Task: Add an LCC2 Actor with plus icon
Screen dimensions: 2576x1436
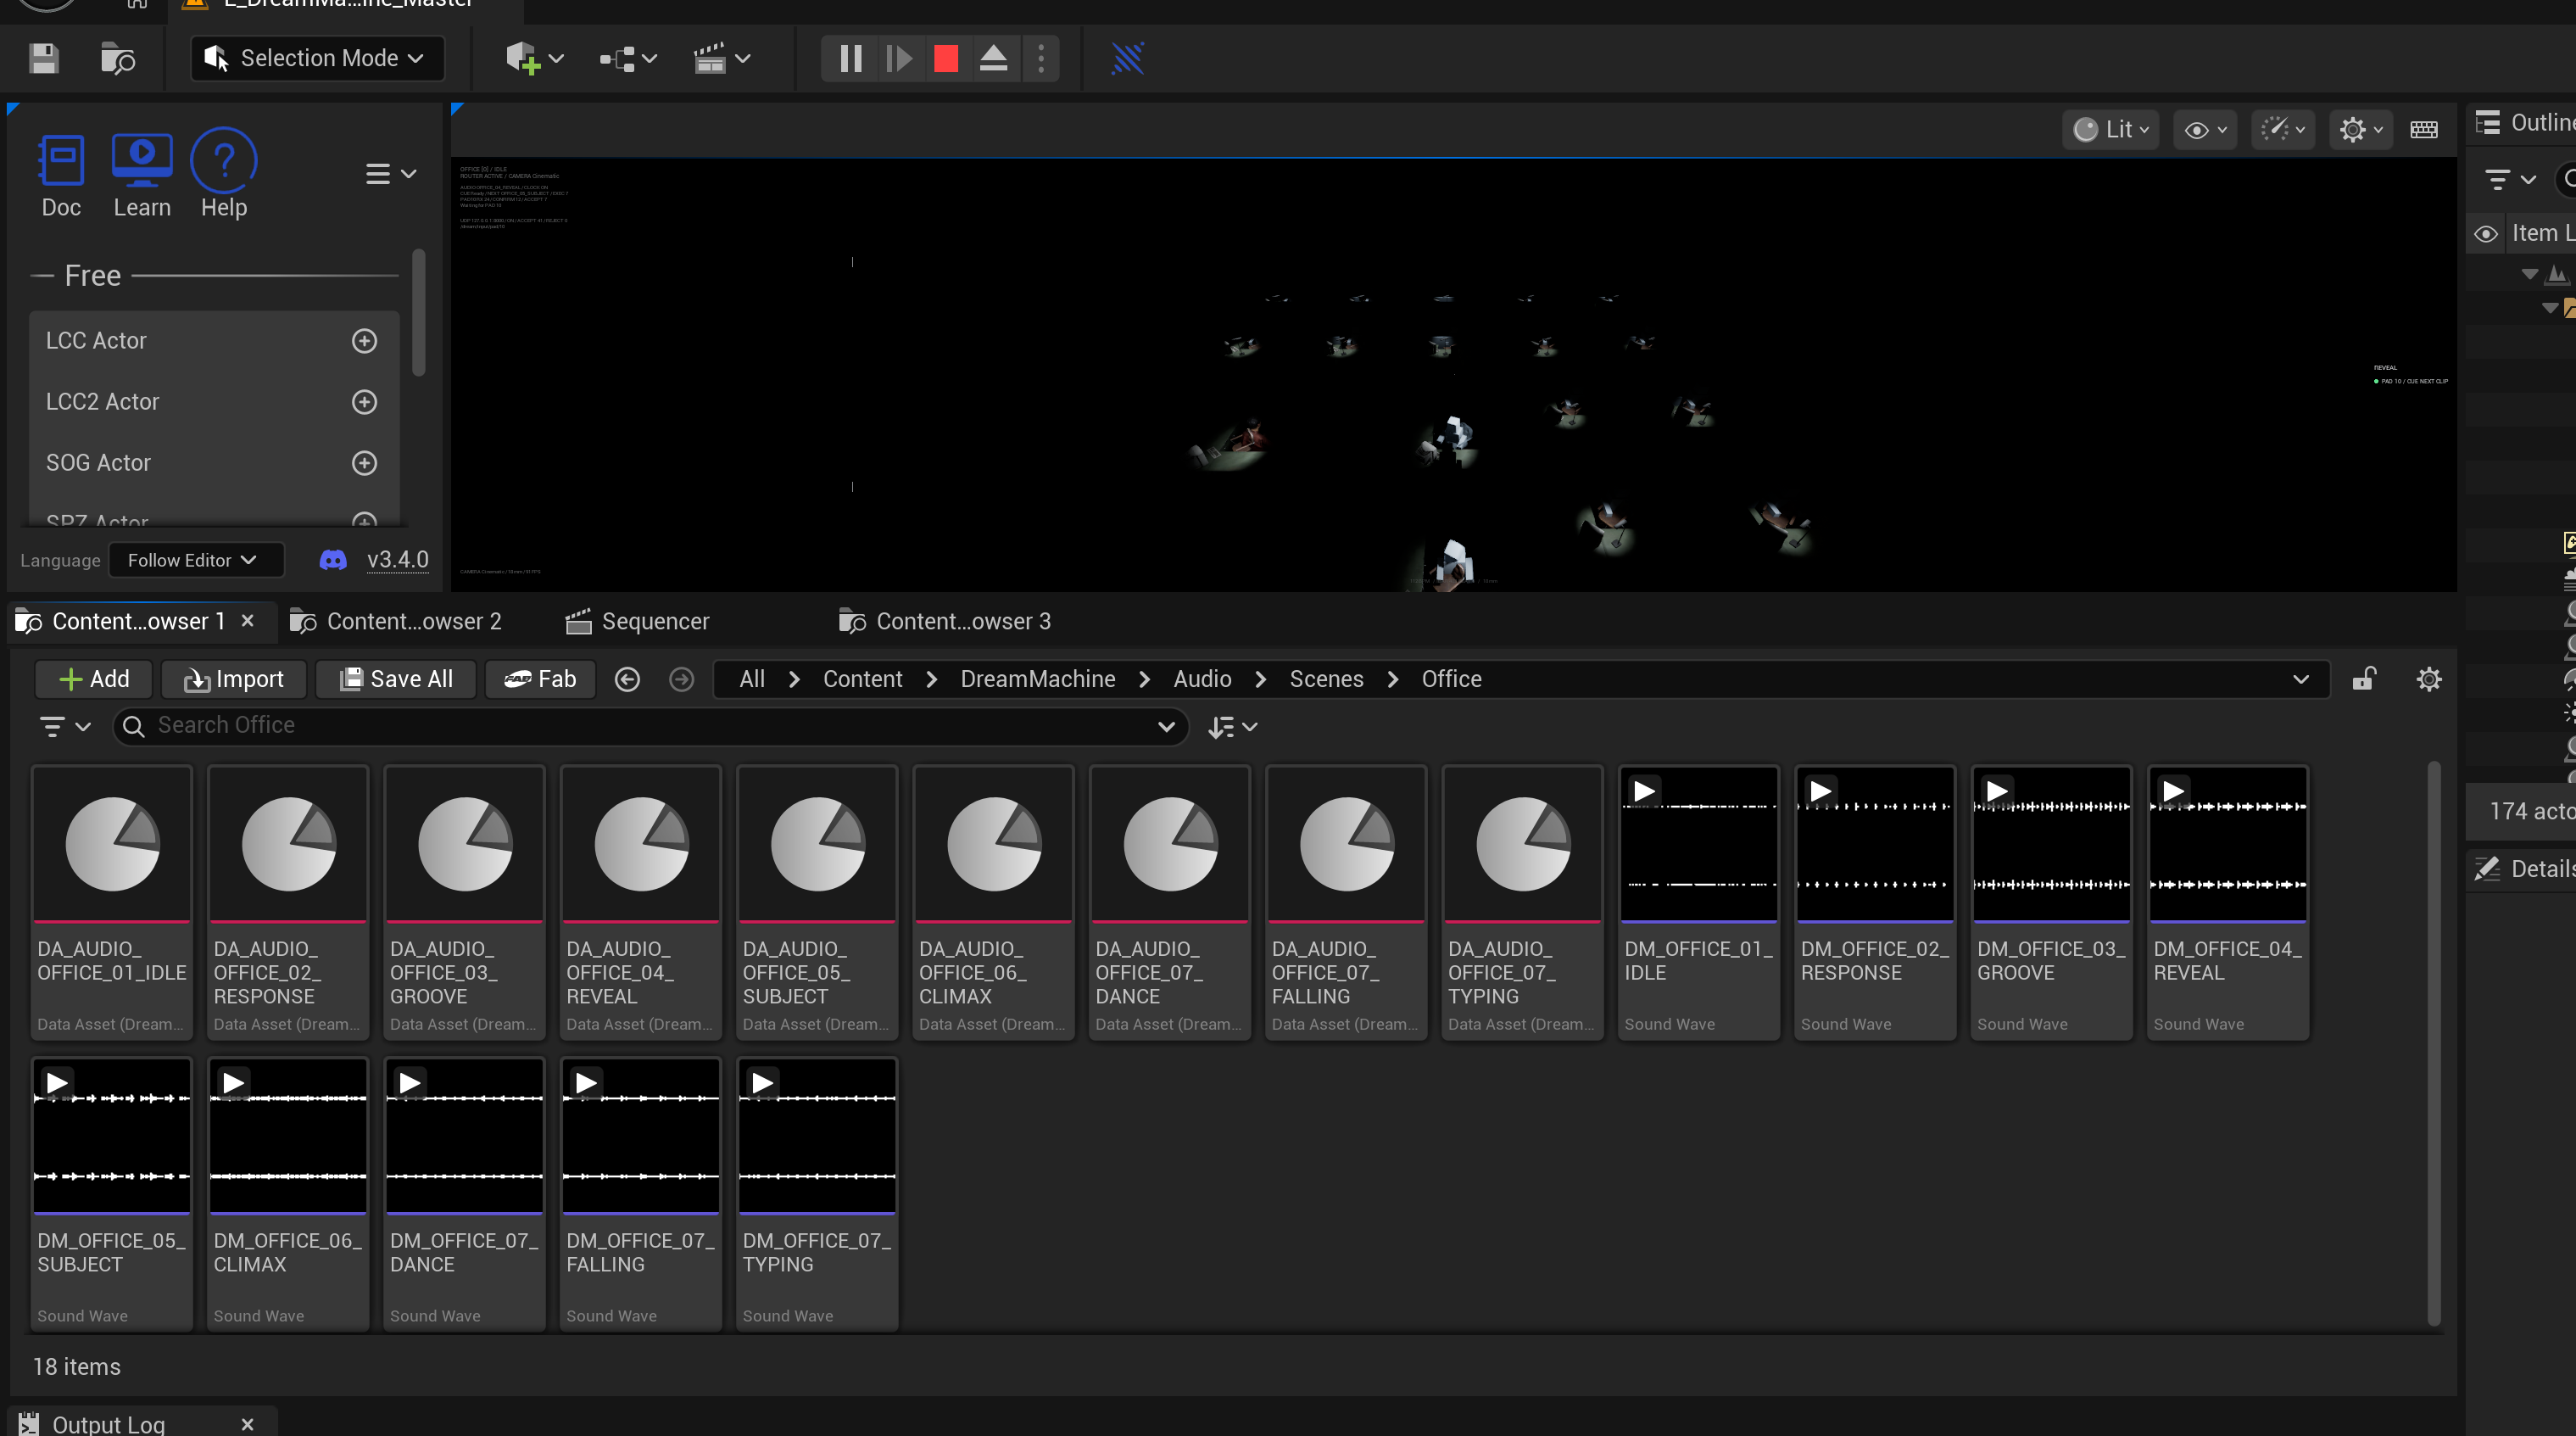Action: coord(365,402)
